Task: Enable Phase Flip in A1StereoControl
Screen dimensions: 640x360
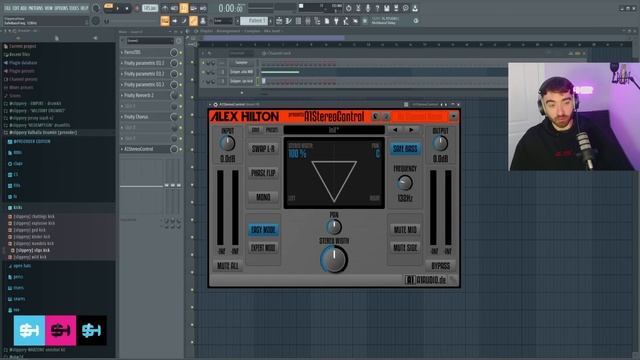Action: point(263,173)
